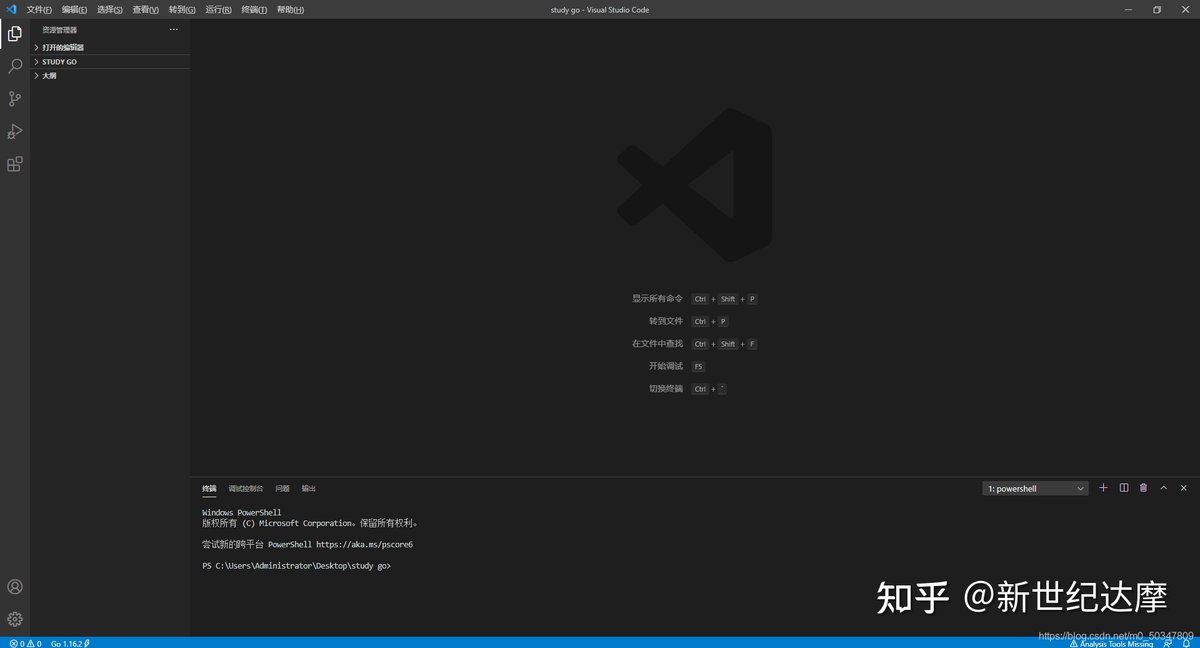Image resolution: width=1200 pixels, height=648 pixels.
Task: Close the terminal panel
Action: 1184,488
